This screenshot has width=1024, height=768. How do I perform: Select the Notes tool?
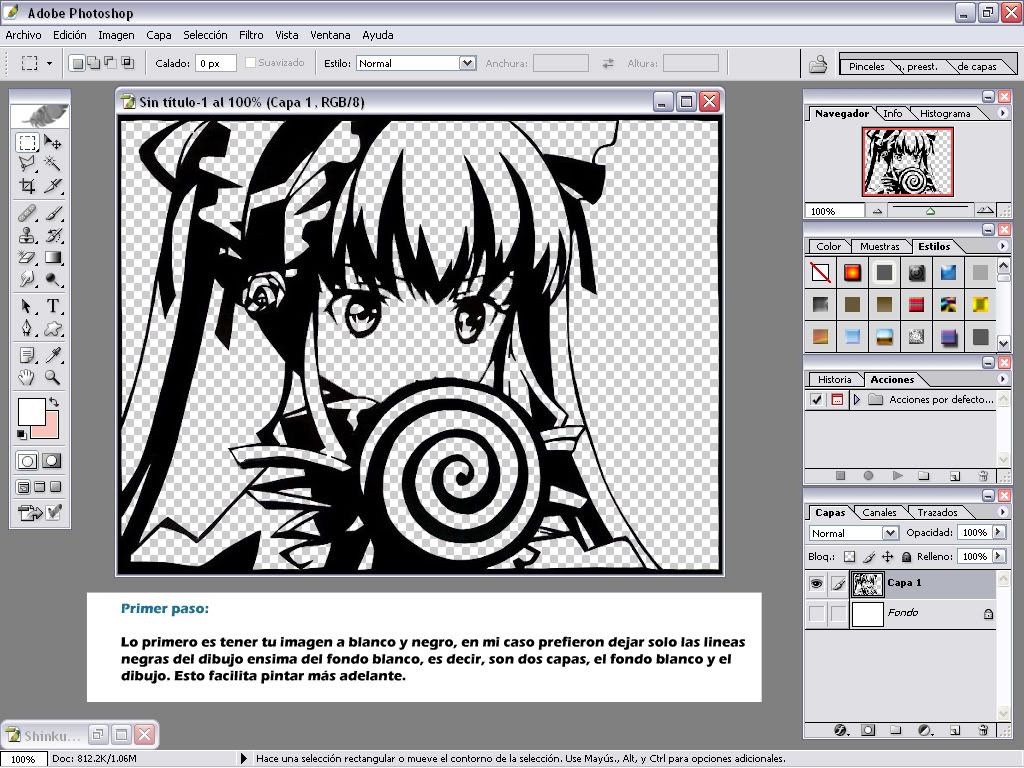(27, 355)
